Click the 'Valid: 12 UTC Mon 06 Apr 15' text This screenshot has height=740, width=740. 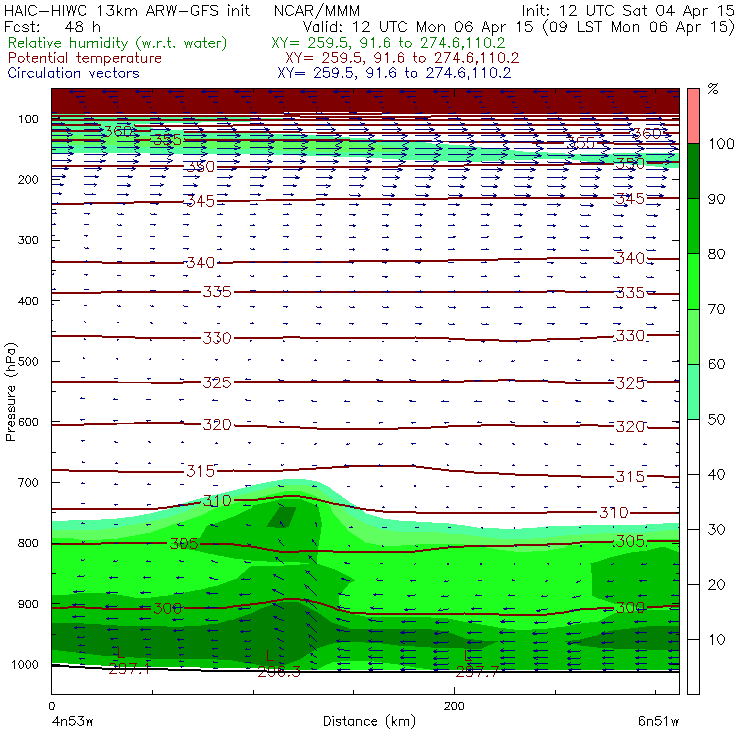(418, 27)
